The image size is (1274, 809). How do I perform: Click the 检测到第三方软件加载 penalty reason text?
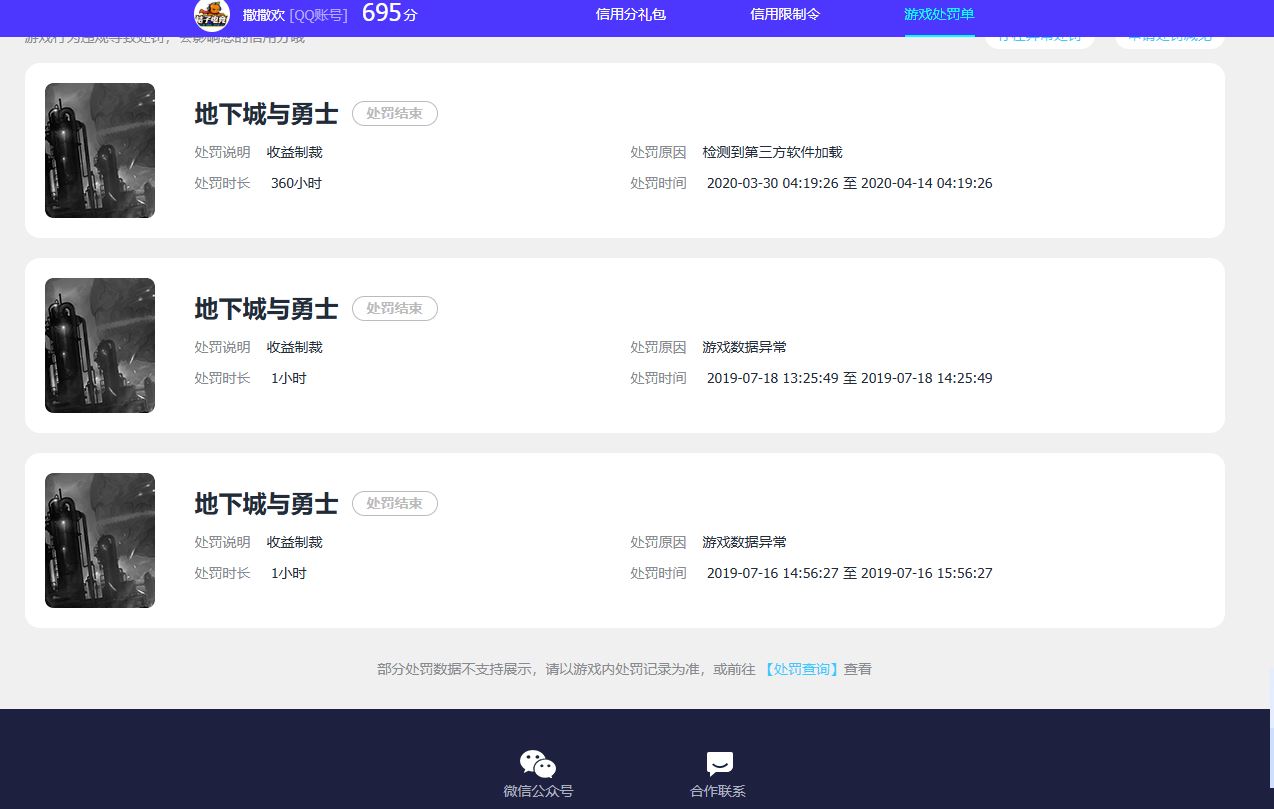[x=774, y=152]
